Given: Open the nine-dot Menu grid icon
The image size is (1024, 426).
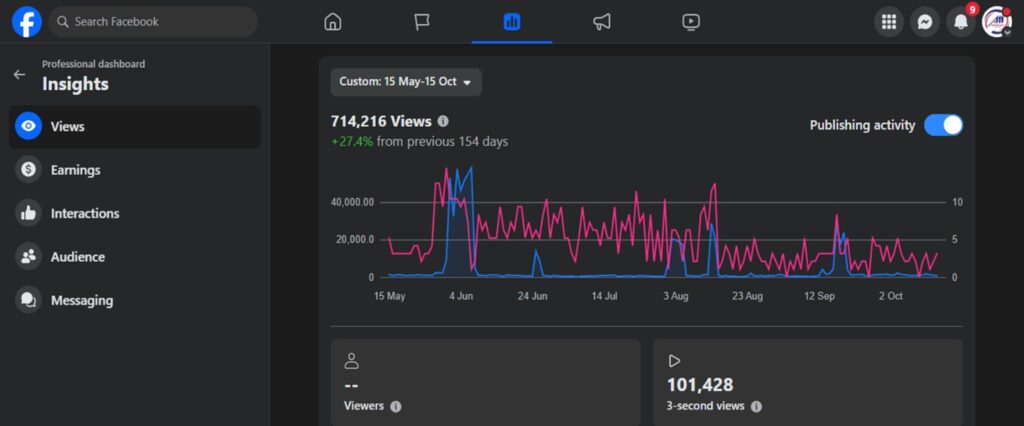Looking at the screenshot, I should point(889,22).
